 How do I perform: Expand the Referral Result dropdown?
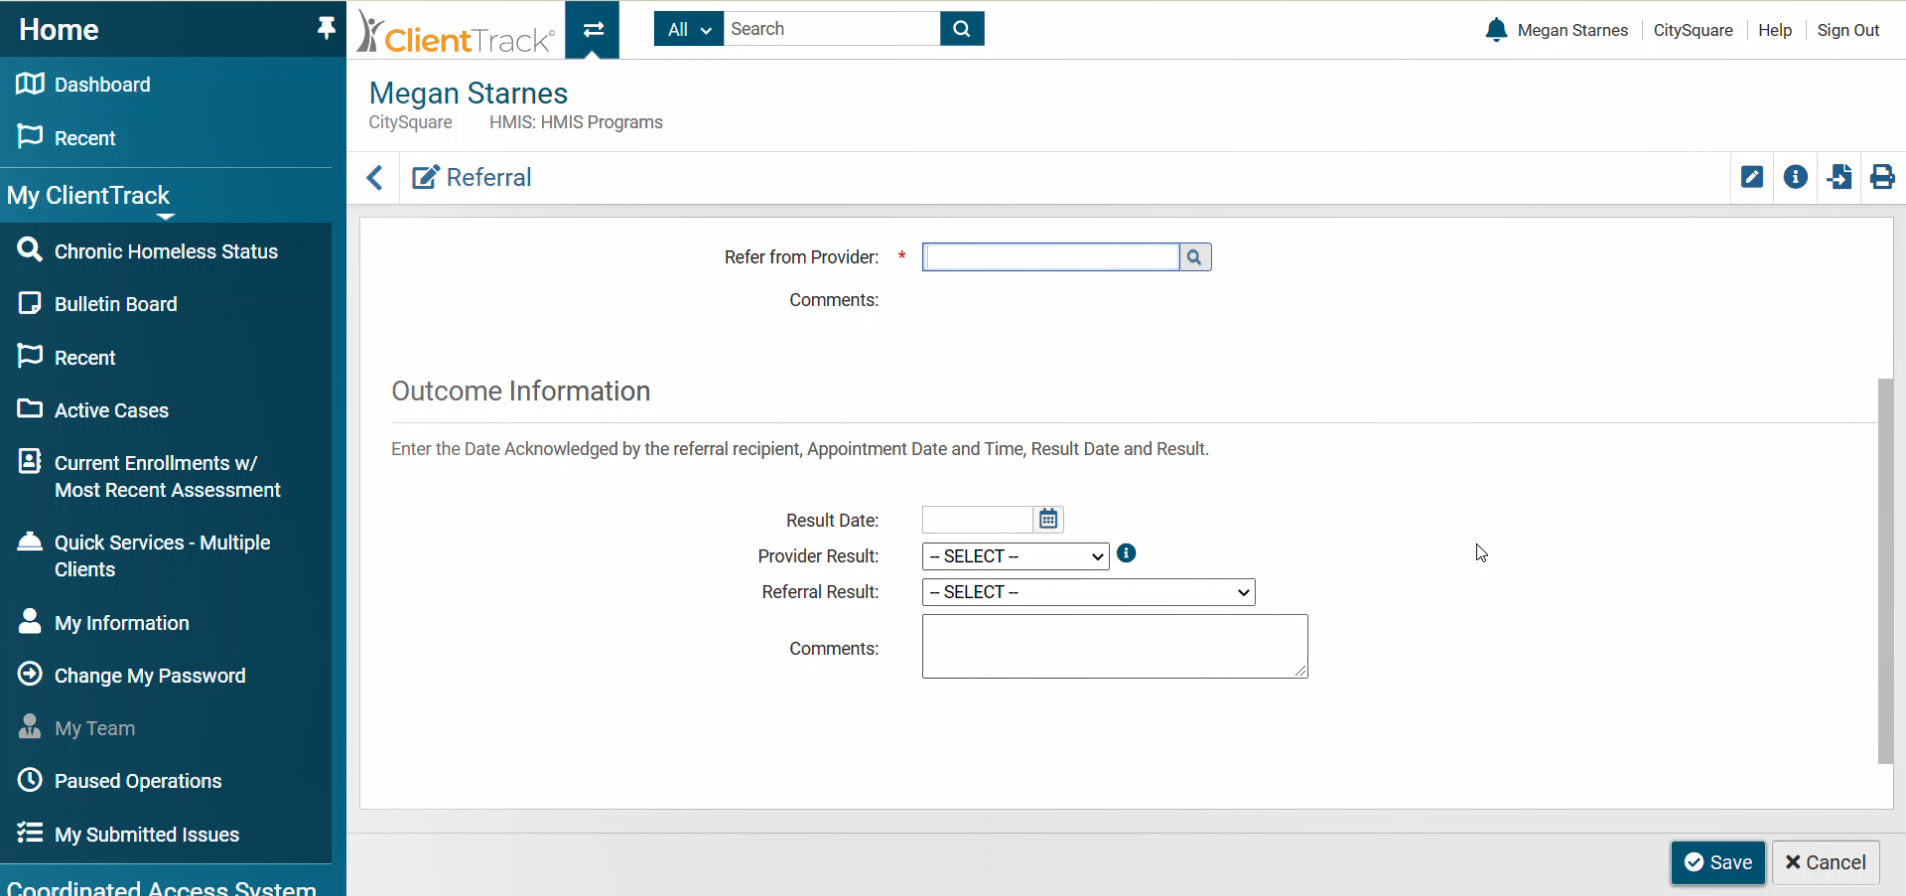coord(1088,592)
